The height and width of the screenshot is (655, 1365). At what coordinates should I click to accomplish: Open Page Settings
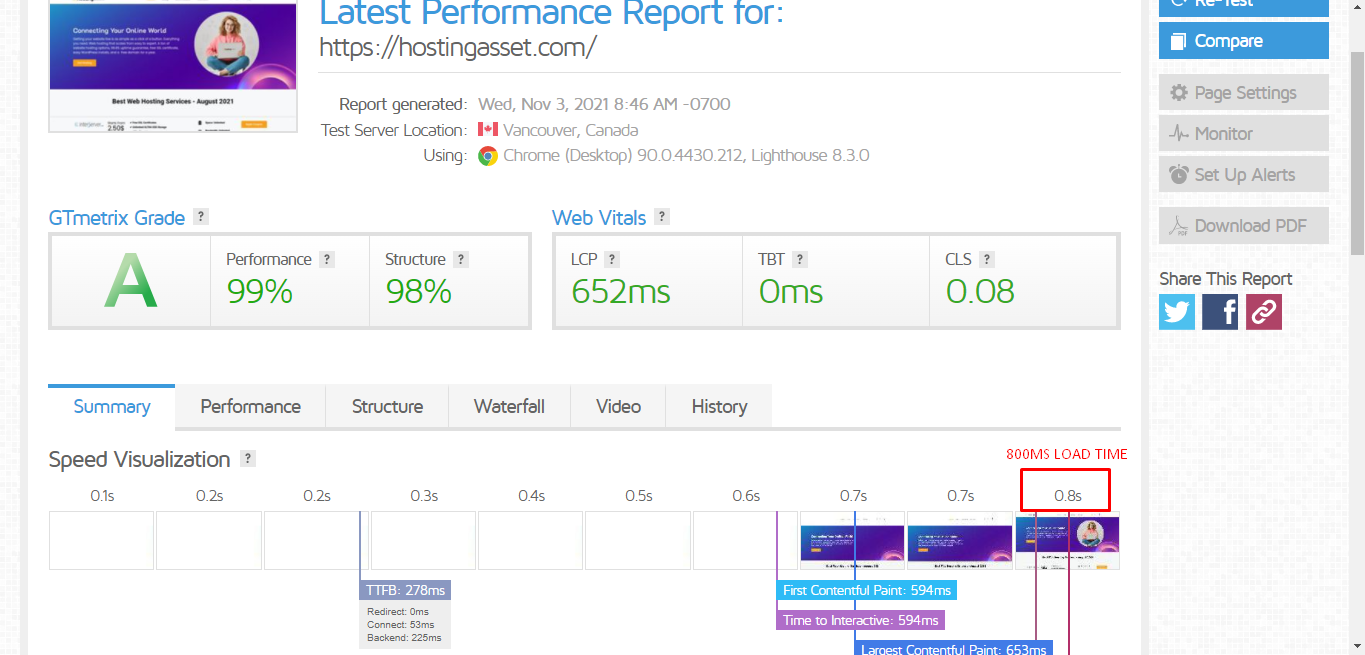click(x=1244, y=93)
